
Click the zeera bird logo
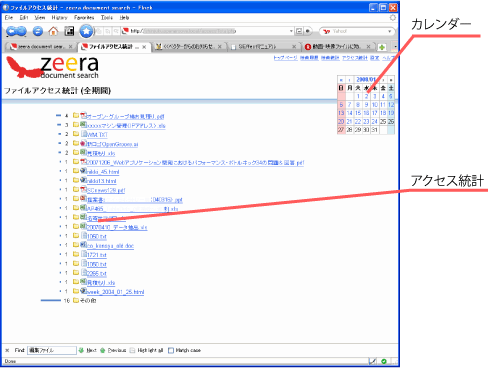coord(25,68)
